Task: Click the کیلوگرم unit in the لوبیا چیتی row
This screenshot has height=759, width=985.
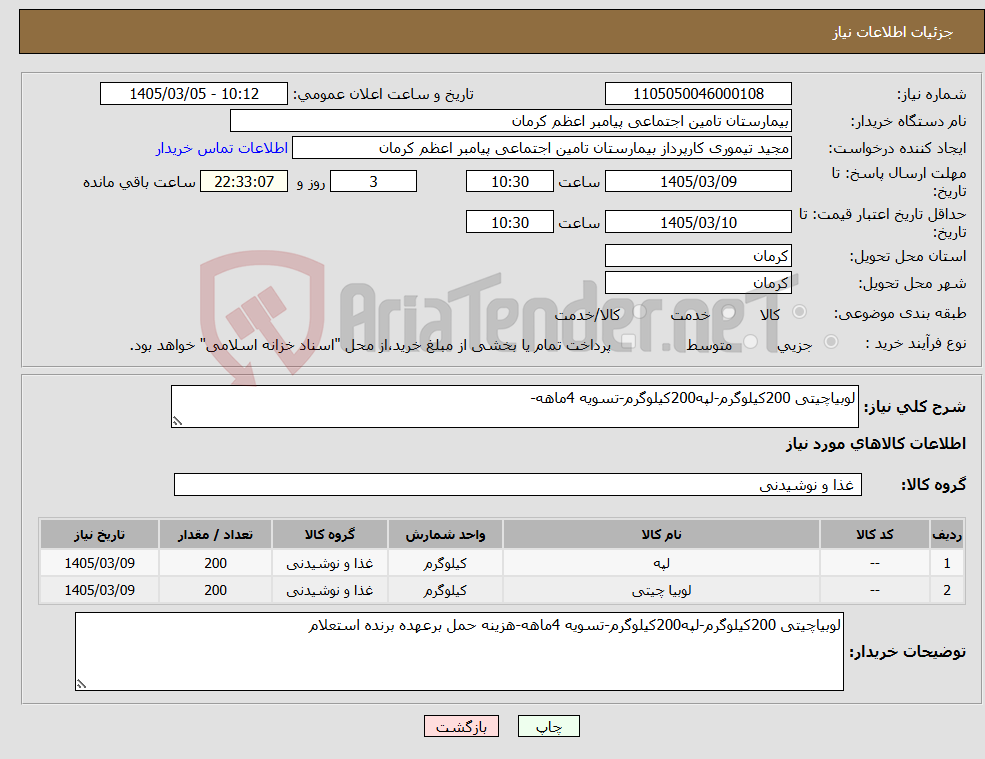Action: click(445, 590)
